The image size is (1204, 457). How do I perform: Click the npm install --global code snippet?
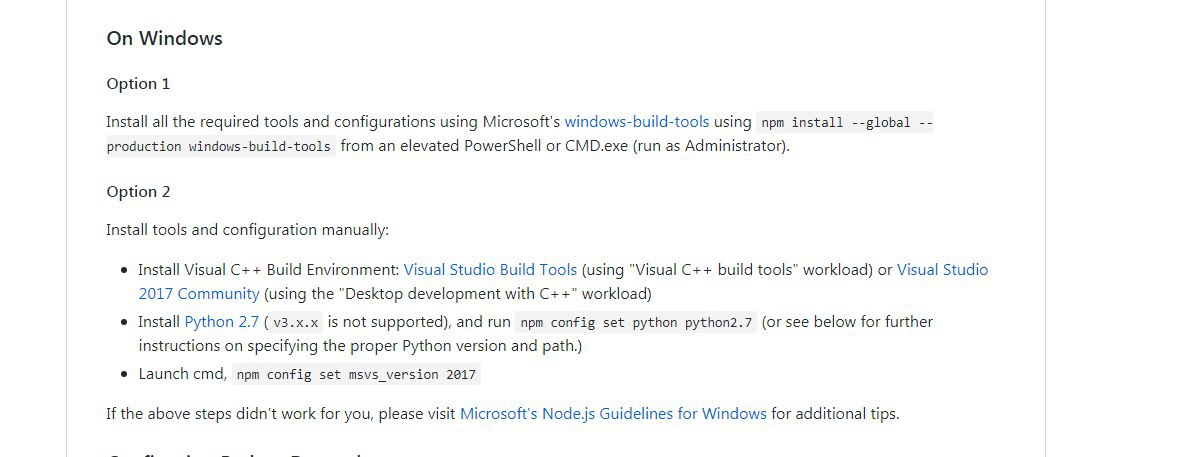tap(846, 123)
